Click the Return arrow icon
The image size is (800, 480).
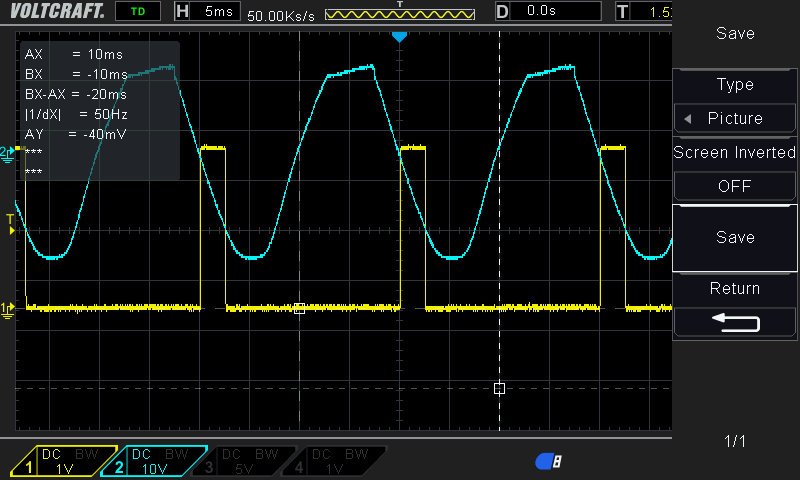pos(735,322)
